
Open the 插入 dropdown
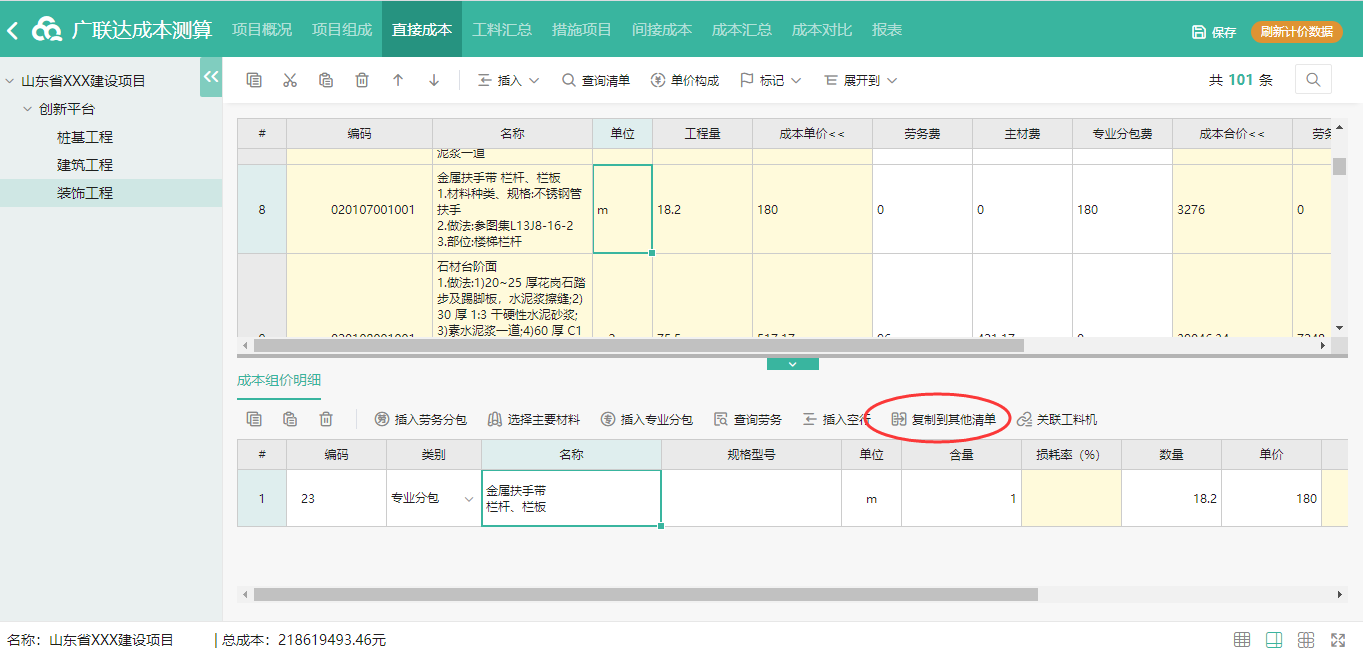point(509,80)
